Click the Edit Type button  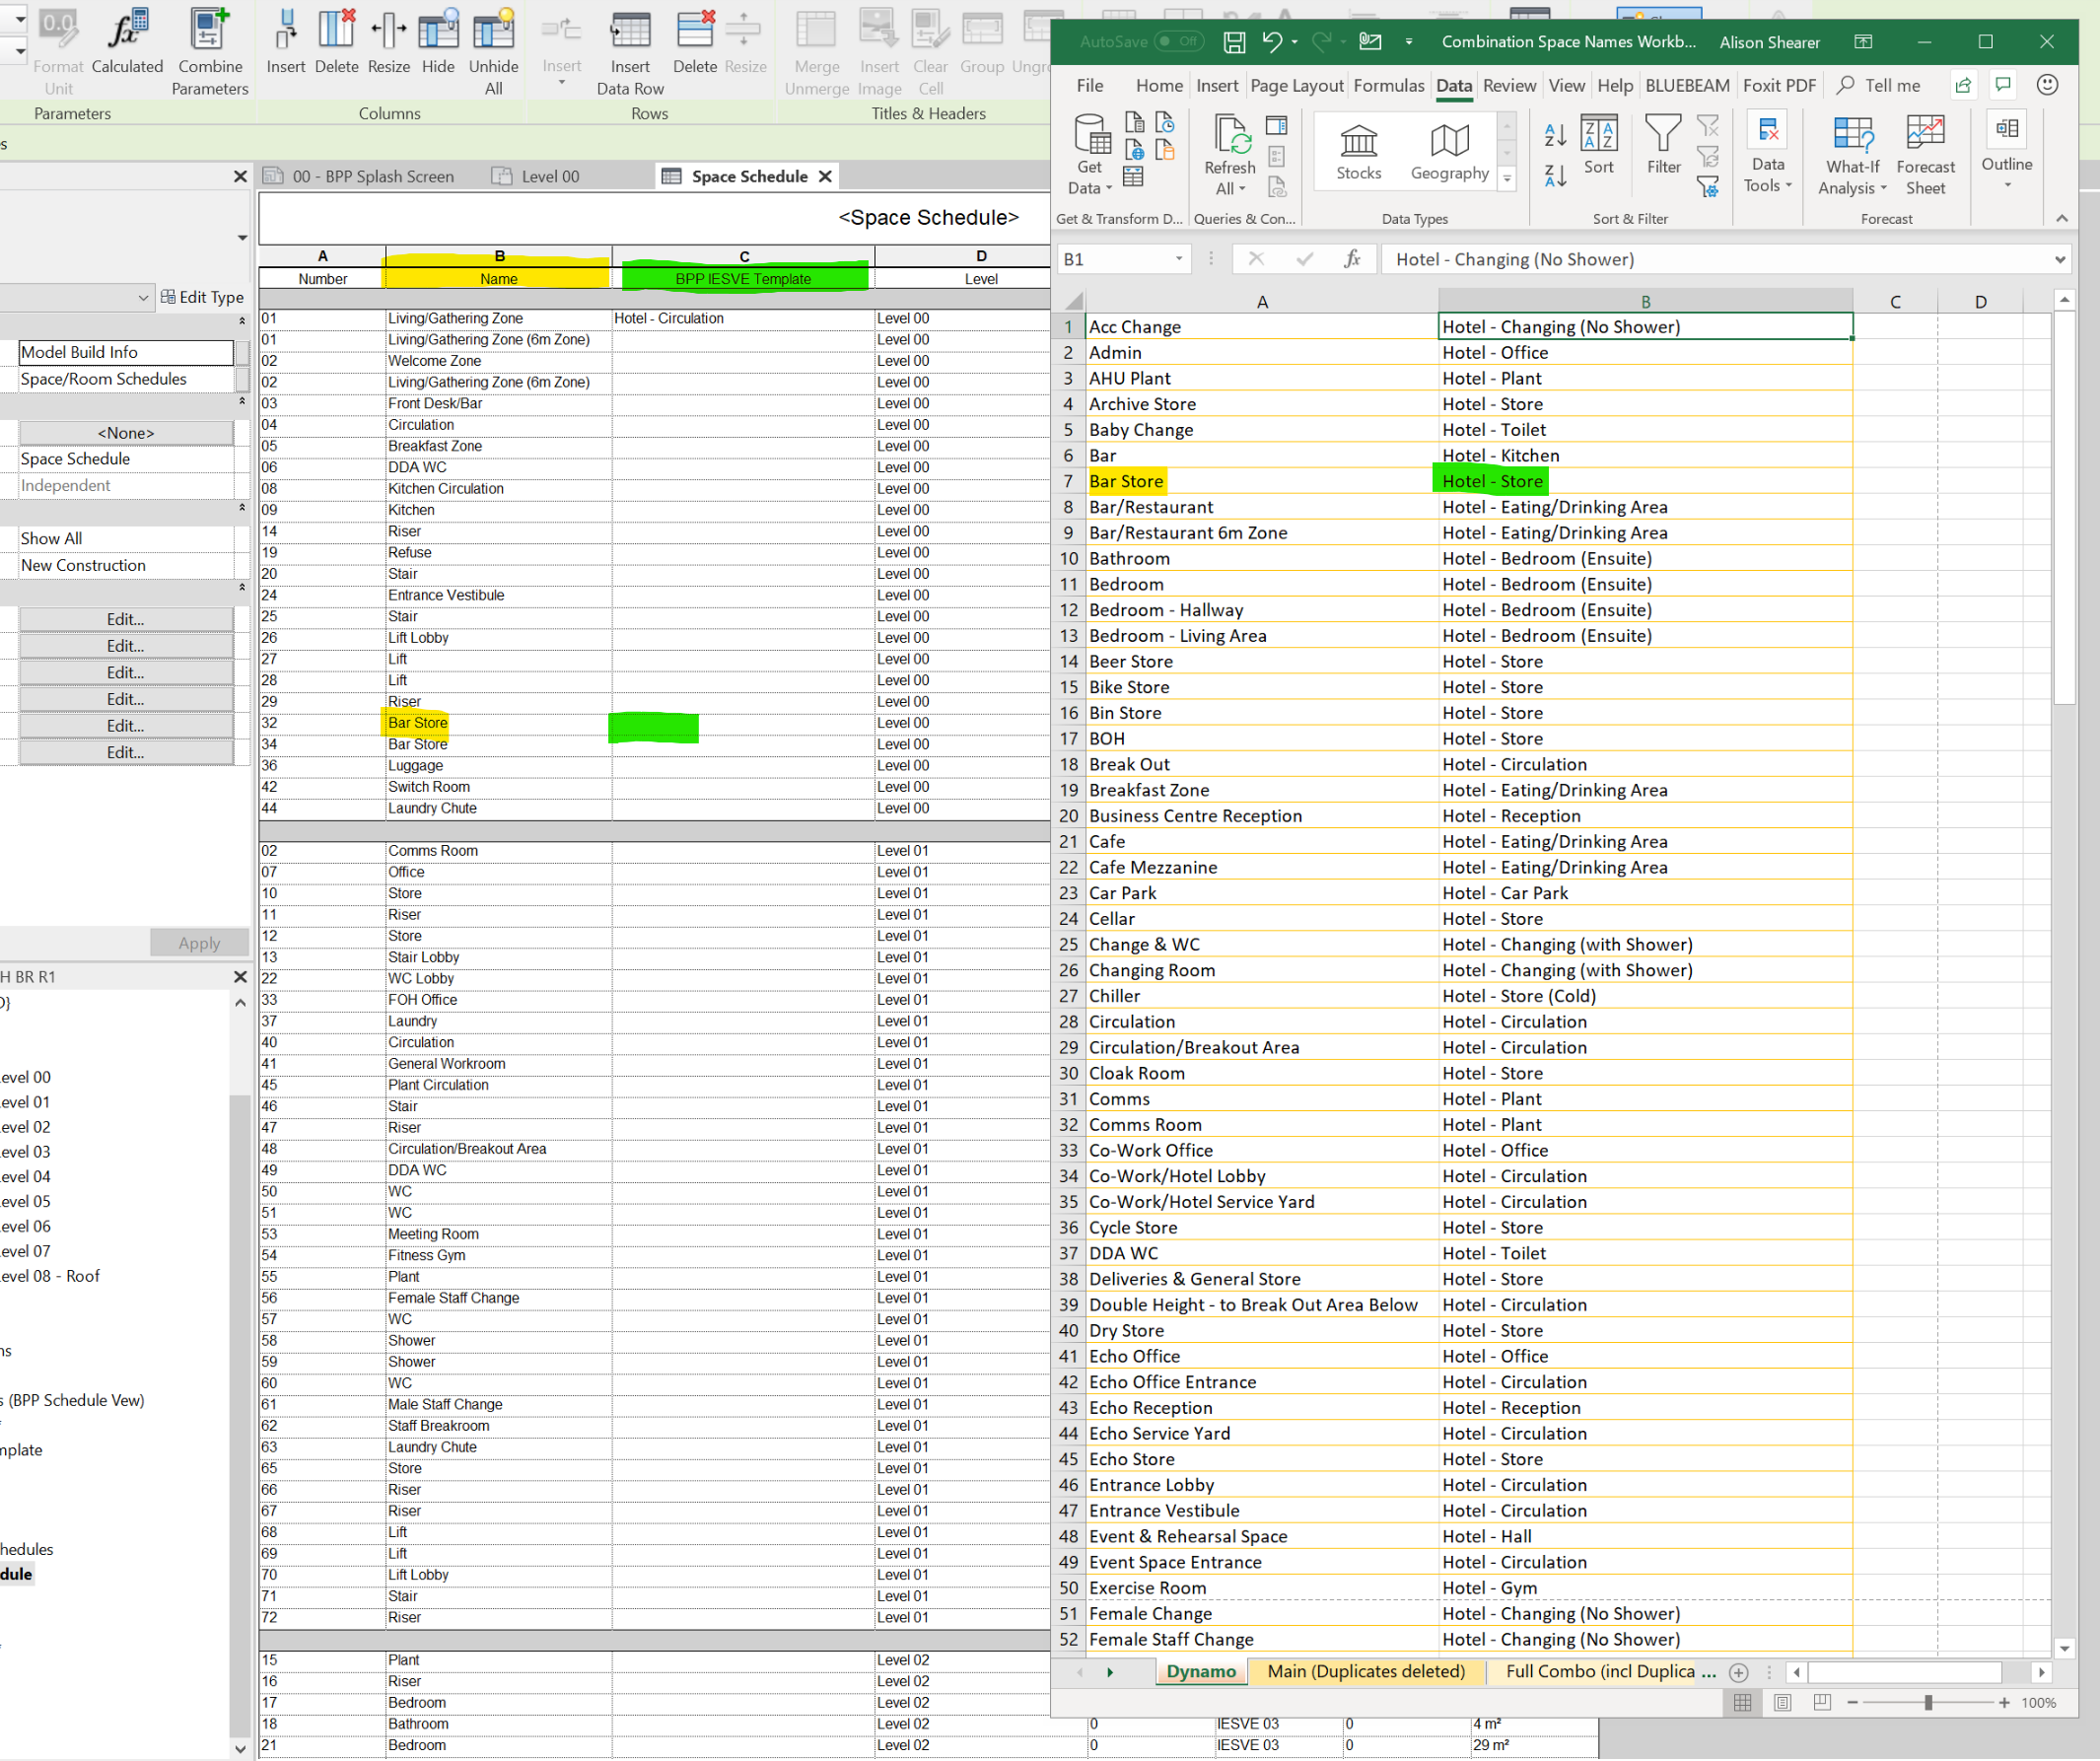[202, 297]
